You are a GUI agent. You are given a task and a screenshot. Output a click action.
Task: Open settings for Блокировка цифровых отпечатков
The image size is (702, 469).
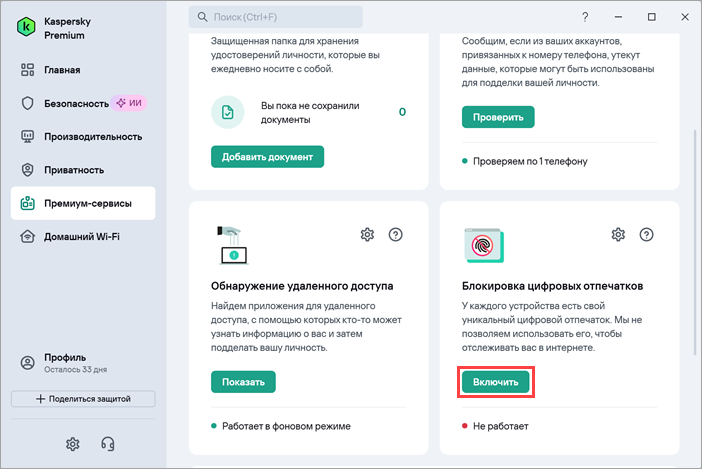[x=618, y=234]
